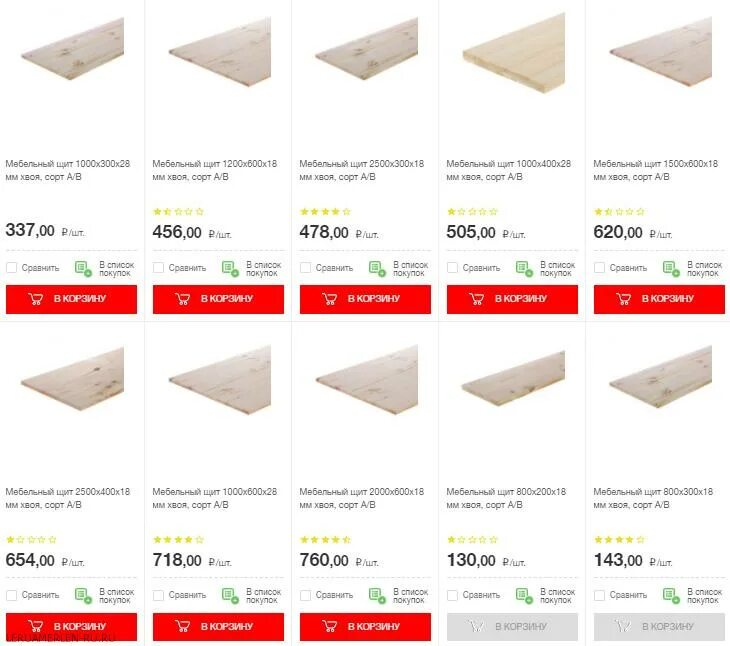Click shopping list icon for 1500x600x18 board
730x646 pixels.
pyautogui.click(x=671, y=268)
